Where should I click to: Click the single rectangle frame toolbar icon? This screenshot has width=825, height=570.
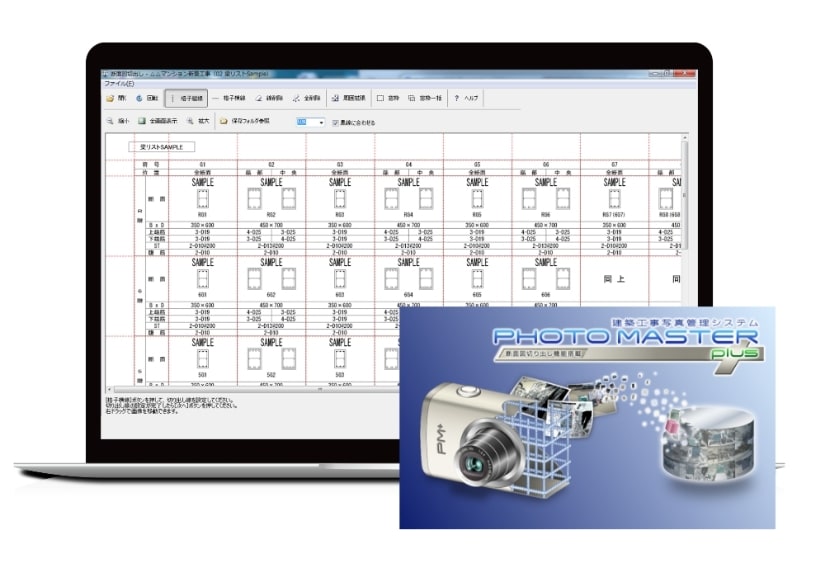pyautogui.click(x=386, y=99)
